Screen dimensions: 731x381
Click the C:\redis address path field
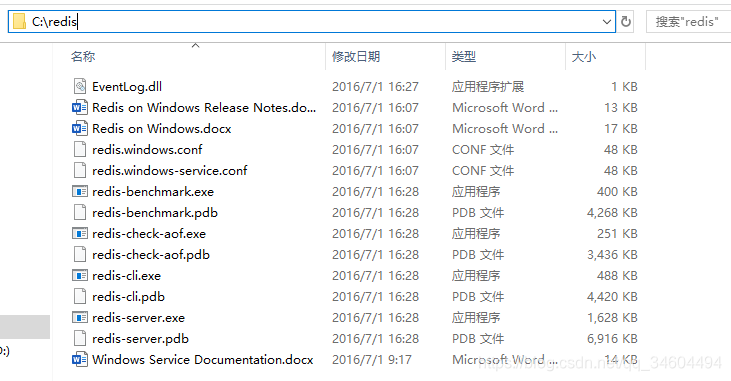pyautogui.click(x=311, y=21)
